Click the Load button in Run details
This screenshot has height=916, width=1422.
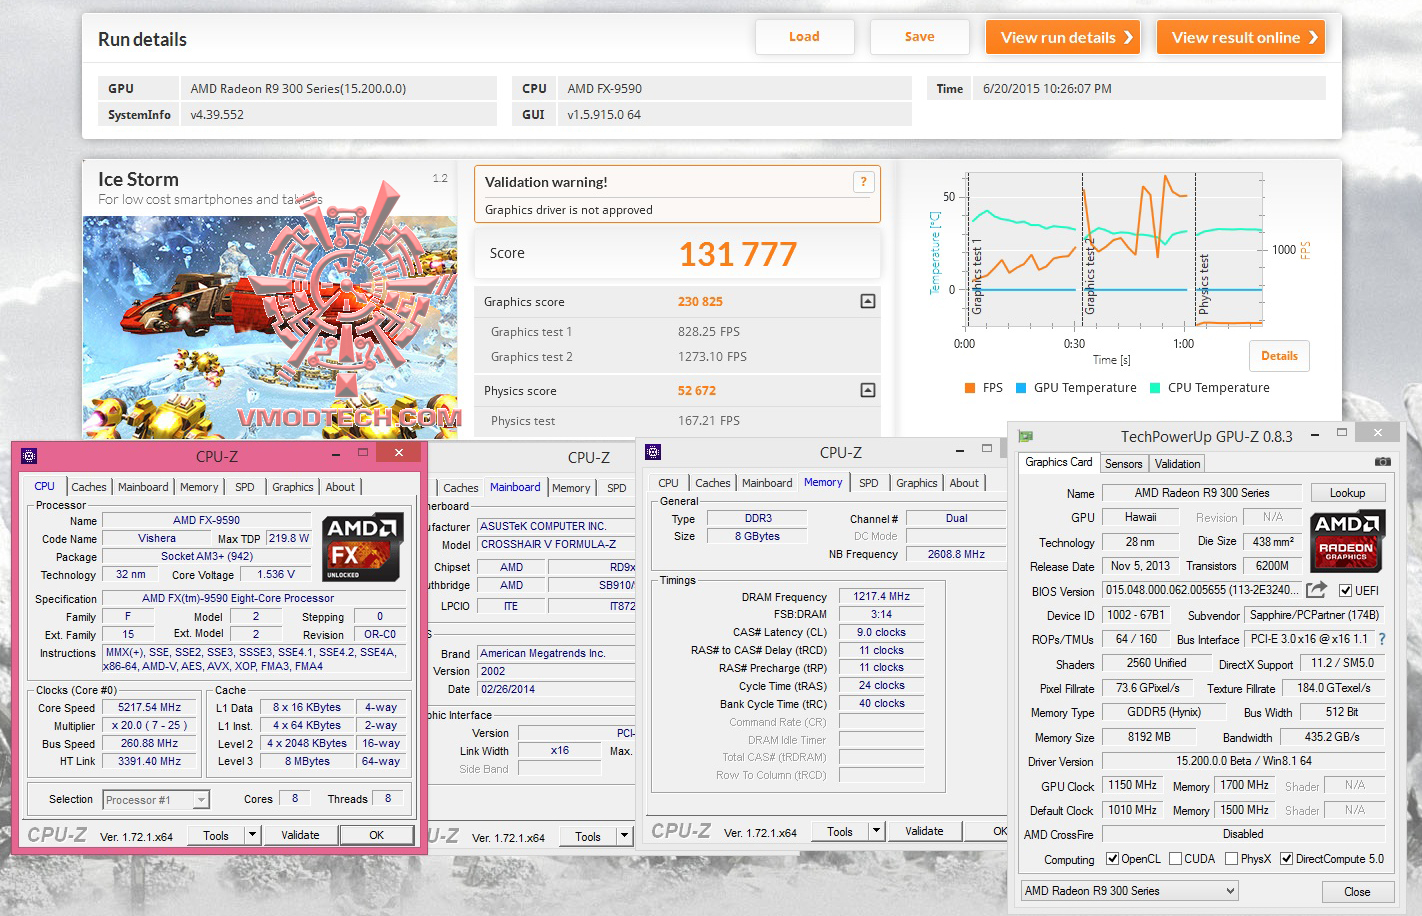coord(804,37)
